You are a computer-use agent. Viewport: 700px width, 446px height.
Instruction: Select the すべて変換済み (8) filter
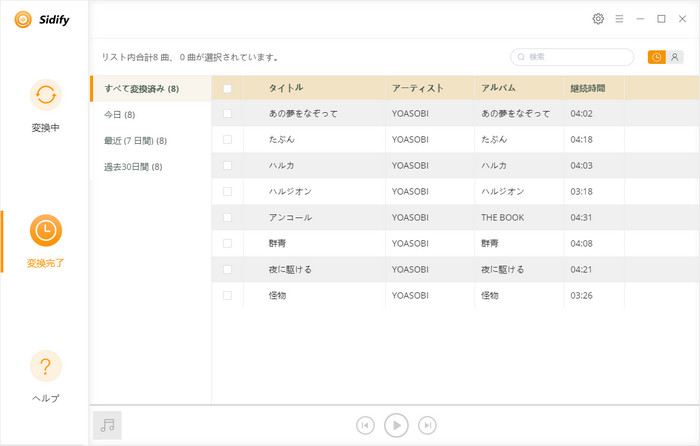pos(151,88)
